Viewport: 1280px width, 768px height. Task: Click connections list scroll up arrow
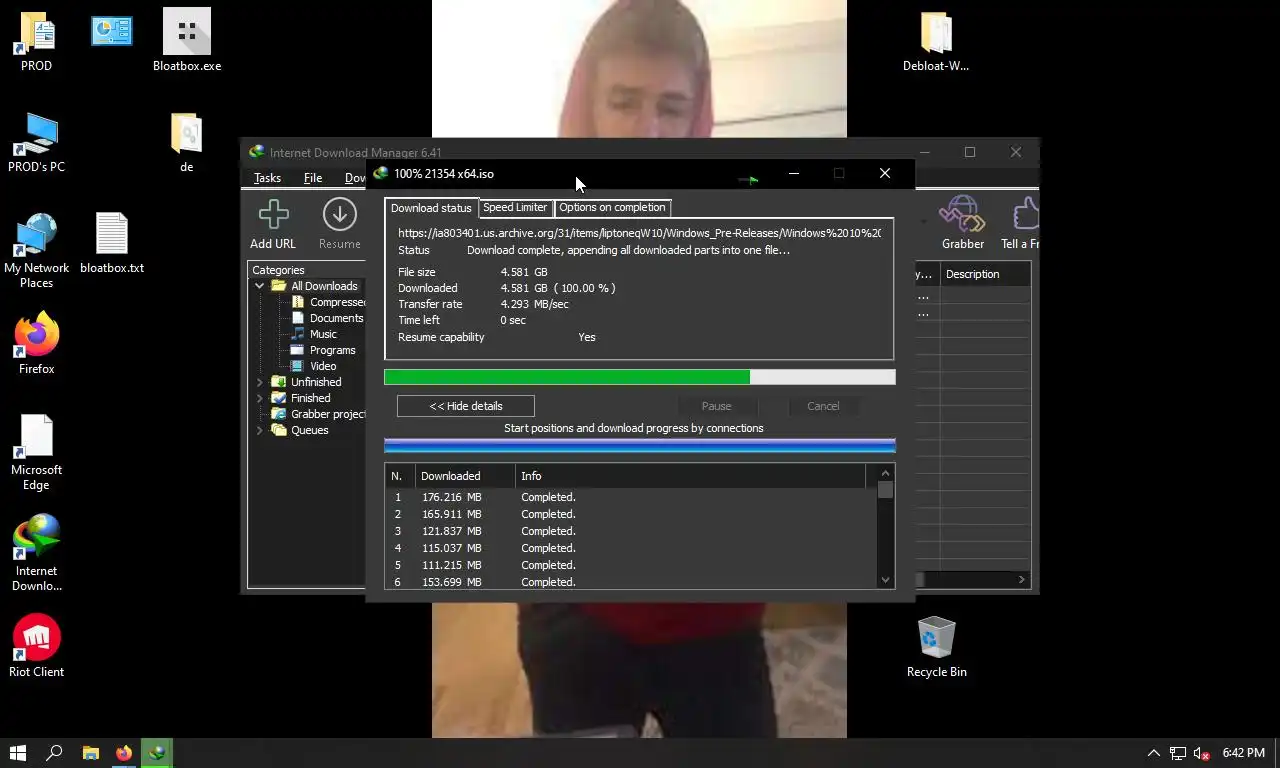coord(885,474)
